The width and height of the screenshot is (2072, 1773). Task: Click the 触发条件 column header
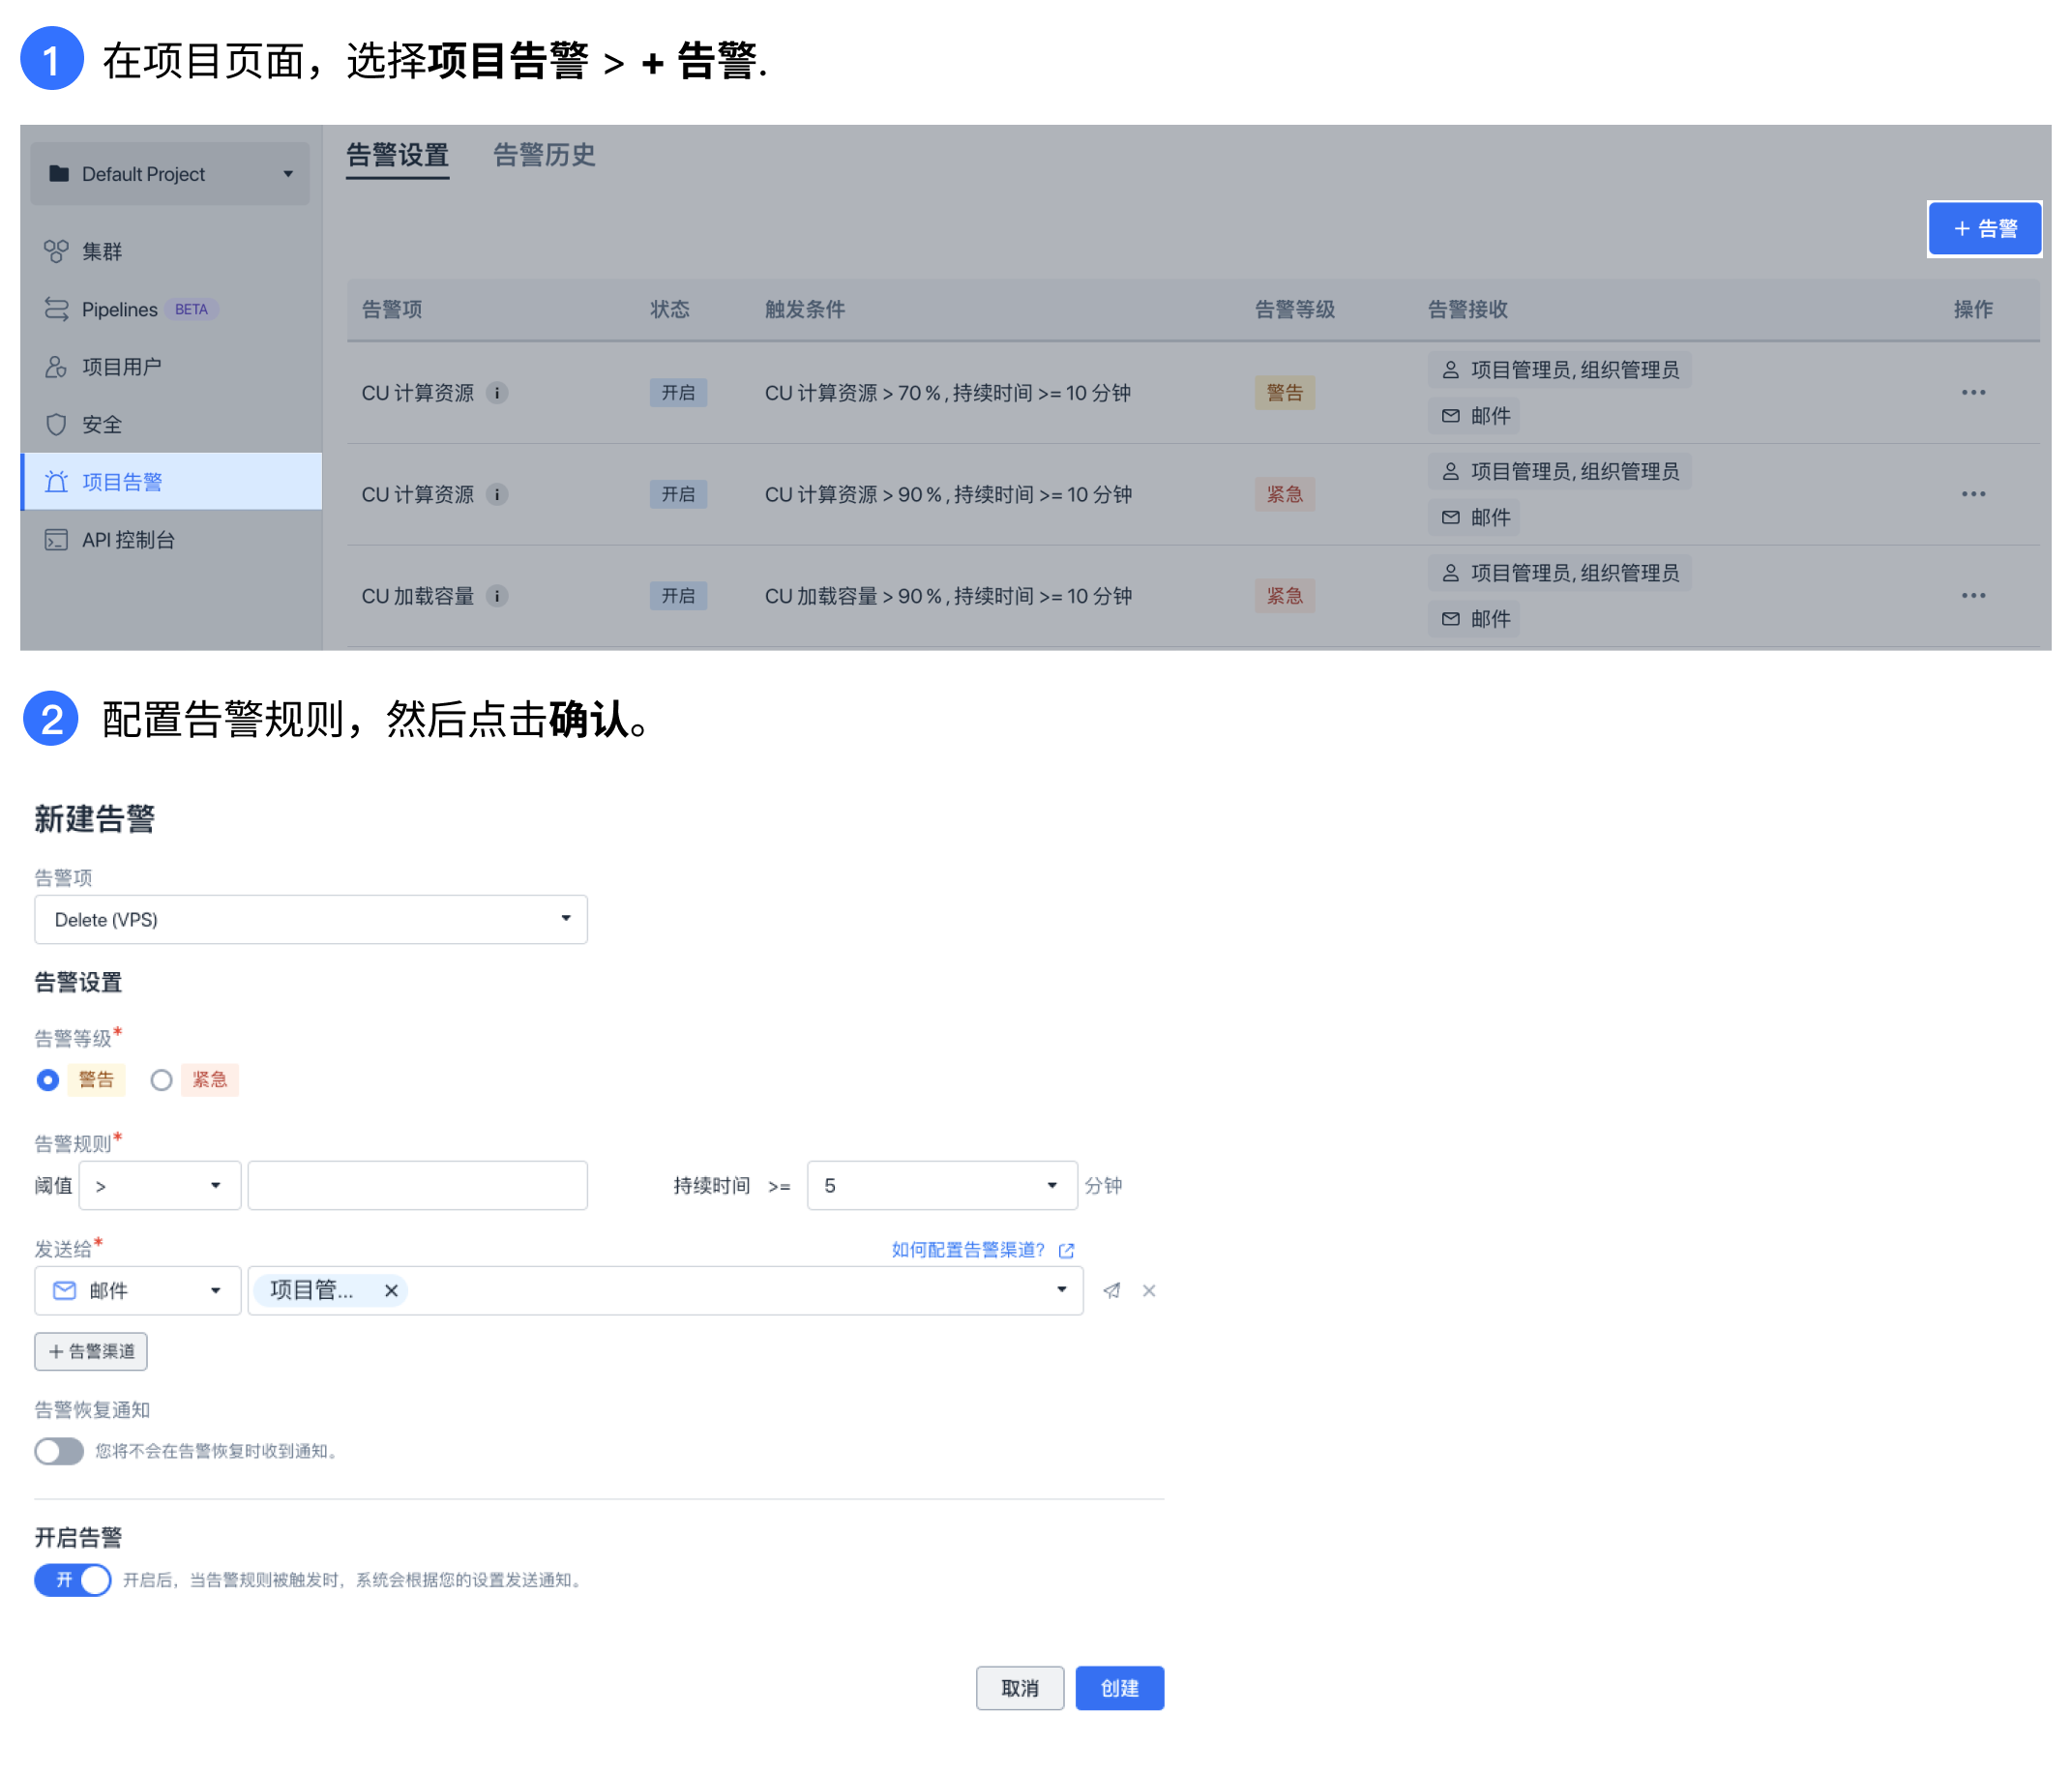click(x=805, y=310)
